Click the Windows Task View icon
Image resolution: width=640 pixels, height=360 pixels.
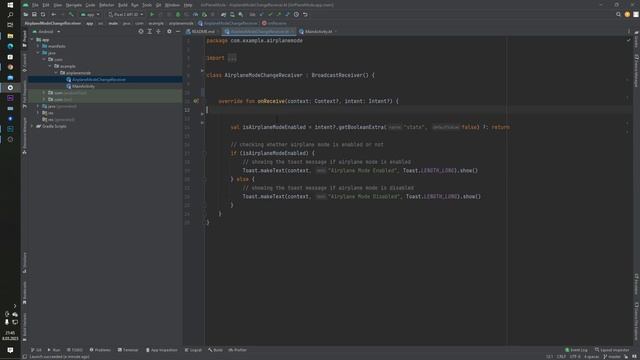(10, 25)
